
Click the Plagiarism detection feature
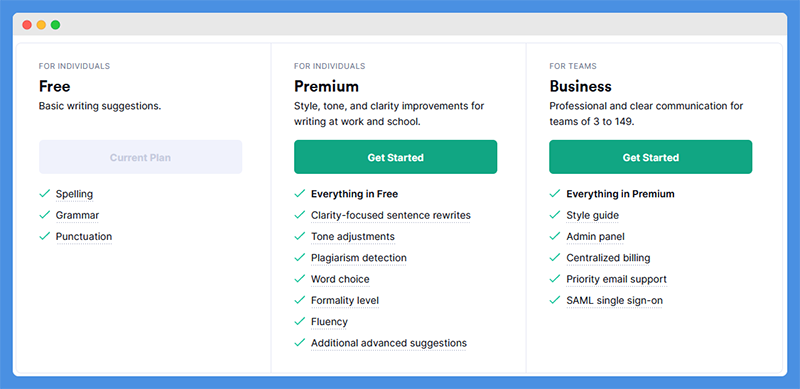coord(359,258)
